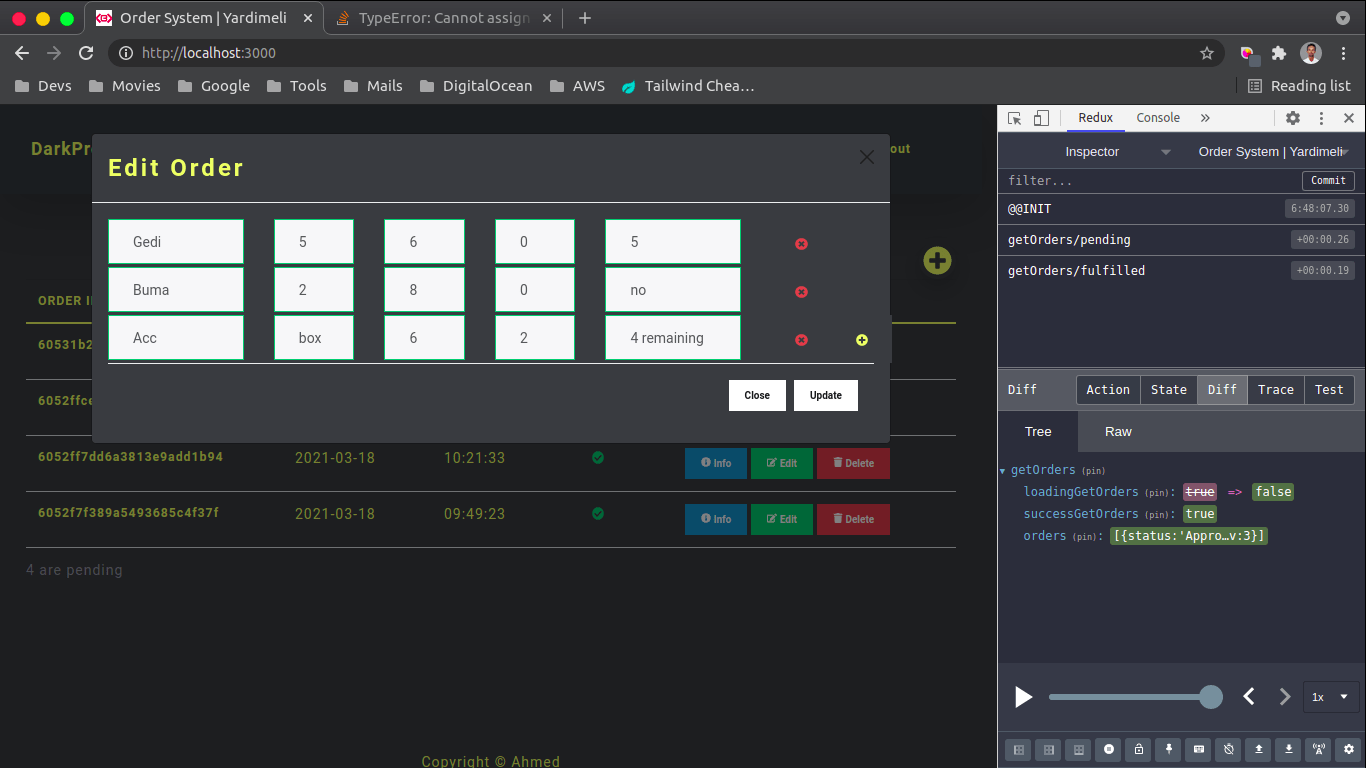Screen dimensions: 1366x768
Task: Open Redux DevTools settings at bottom
Action: 1349,749
